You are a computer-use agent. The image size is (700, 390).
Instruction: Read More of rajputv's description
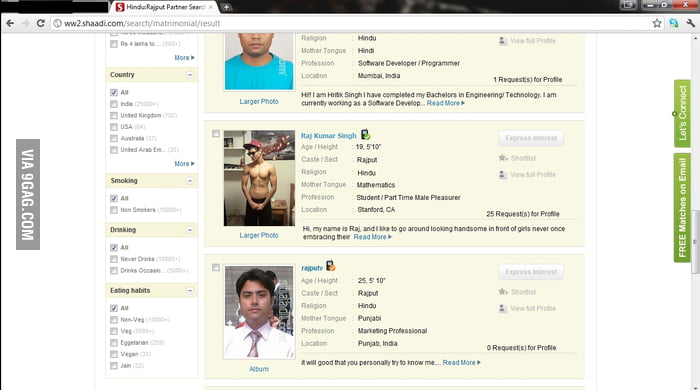pos(462,362)
